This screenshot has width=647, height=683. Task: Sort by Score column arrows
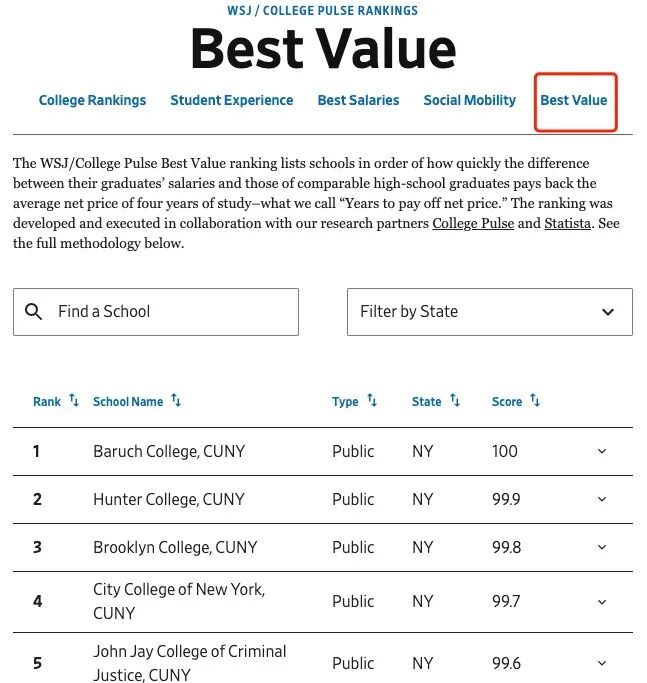click(535, 401)
